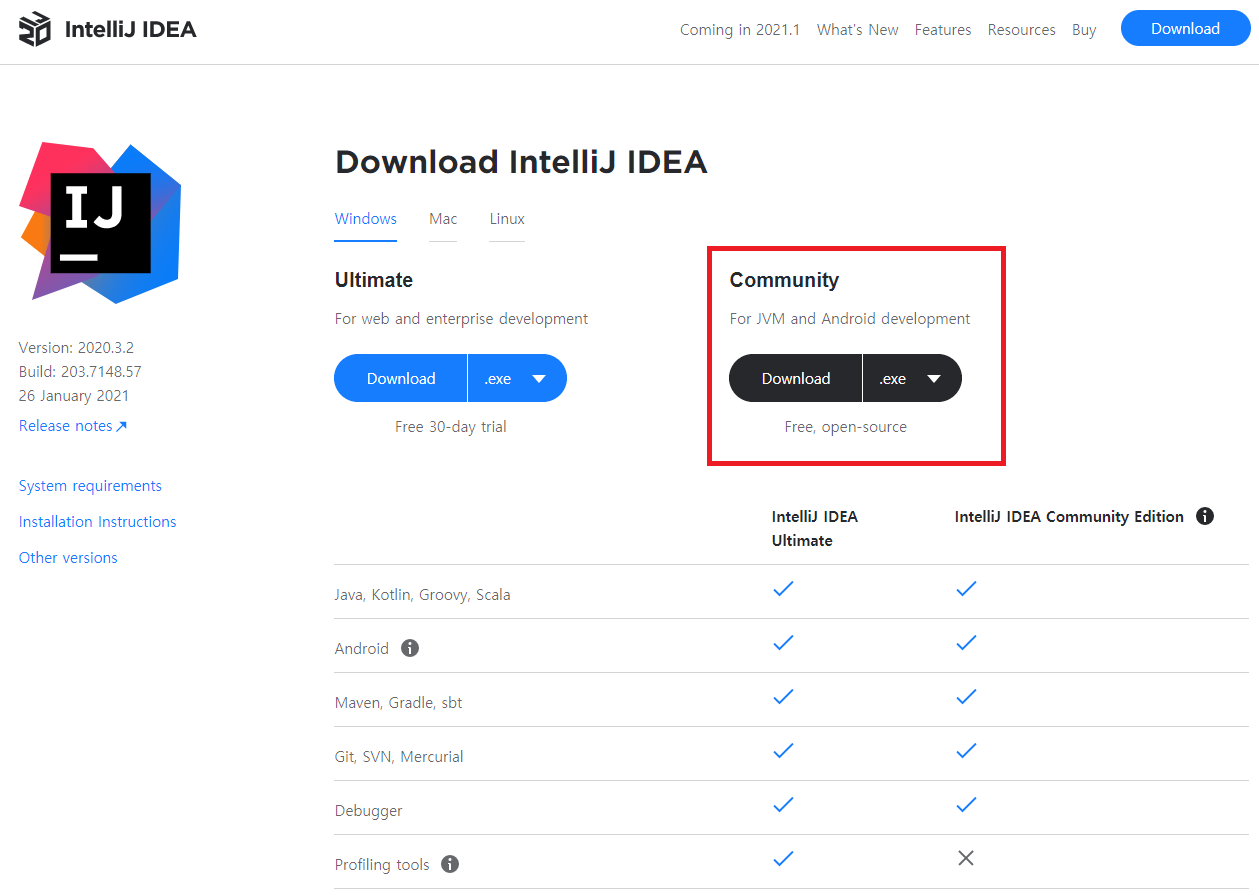
Task: Open Resources in the top navigation
Action: click(x=1022, y=30)
